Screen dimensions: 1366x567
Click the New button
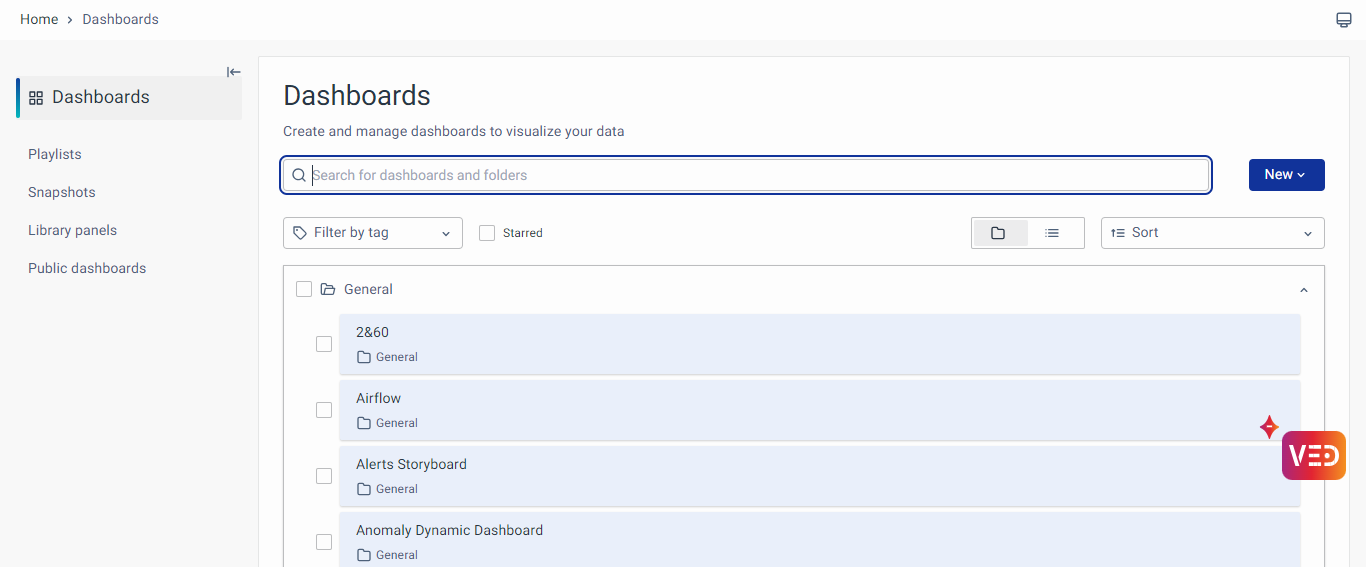[1286, 175]
